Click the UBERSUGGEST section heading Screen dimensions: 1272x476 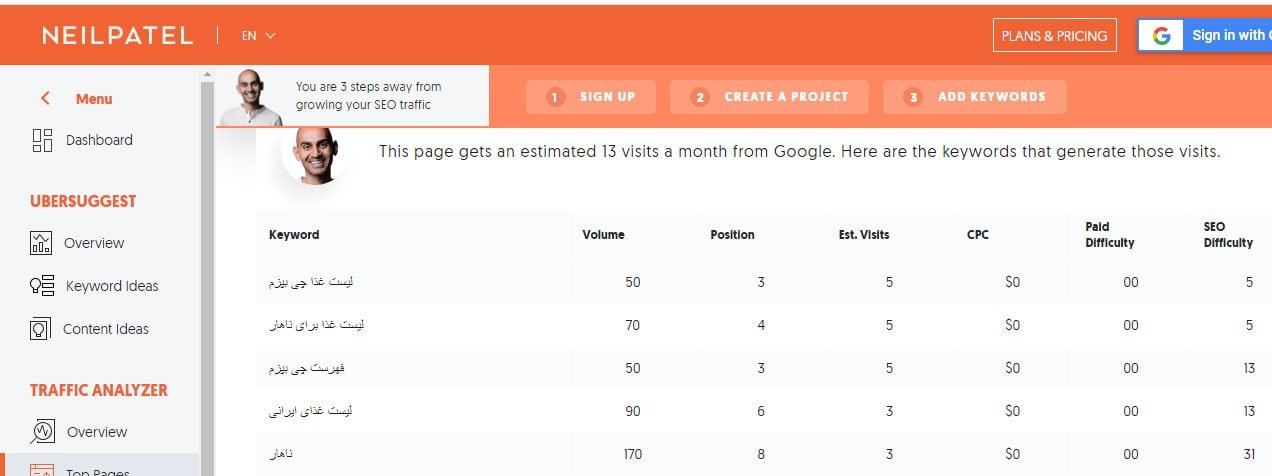(83, 201)
